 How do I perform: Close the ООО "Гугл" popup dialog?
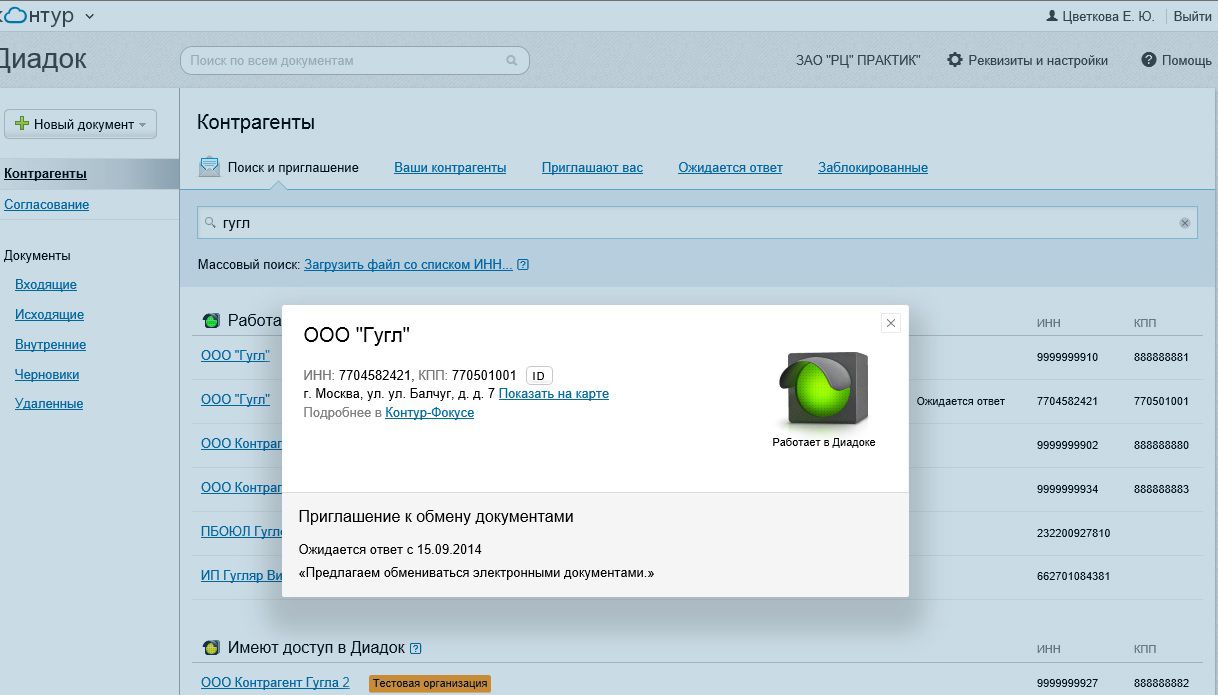point(891,323)
